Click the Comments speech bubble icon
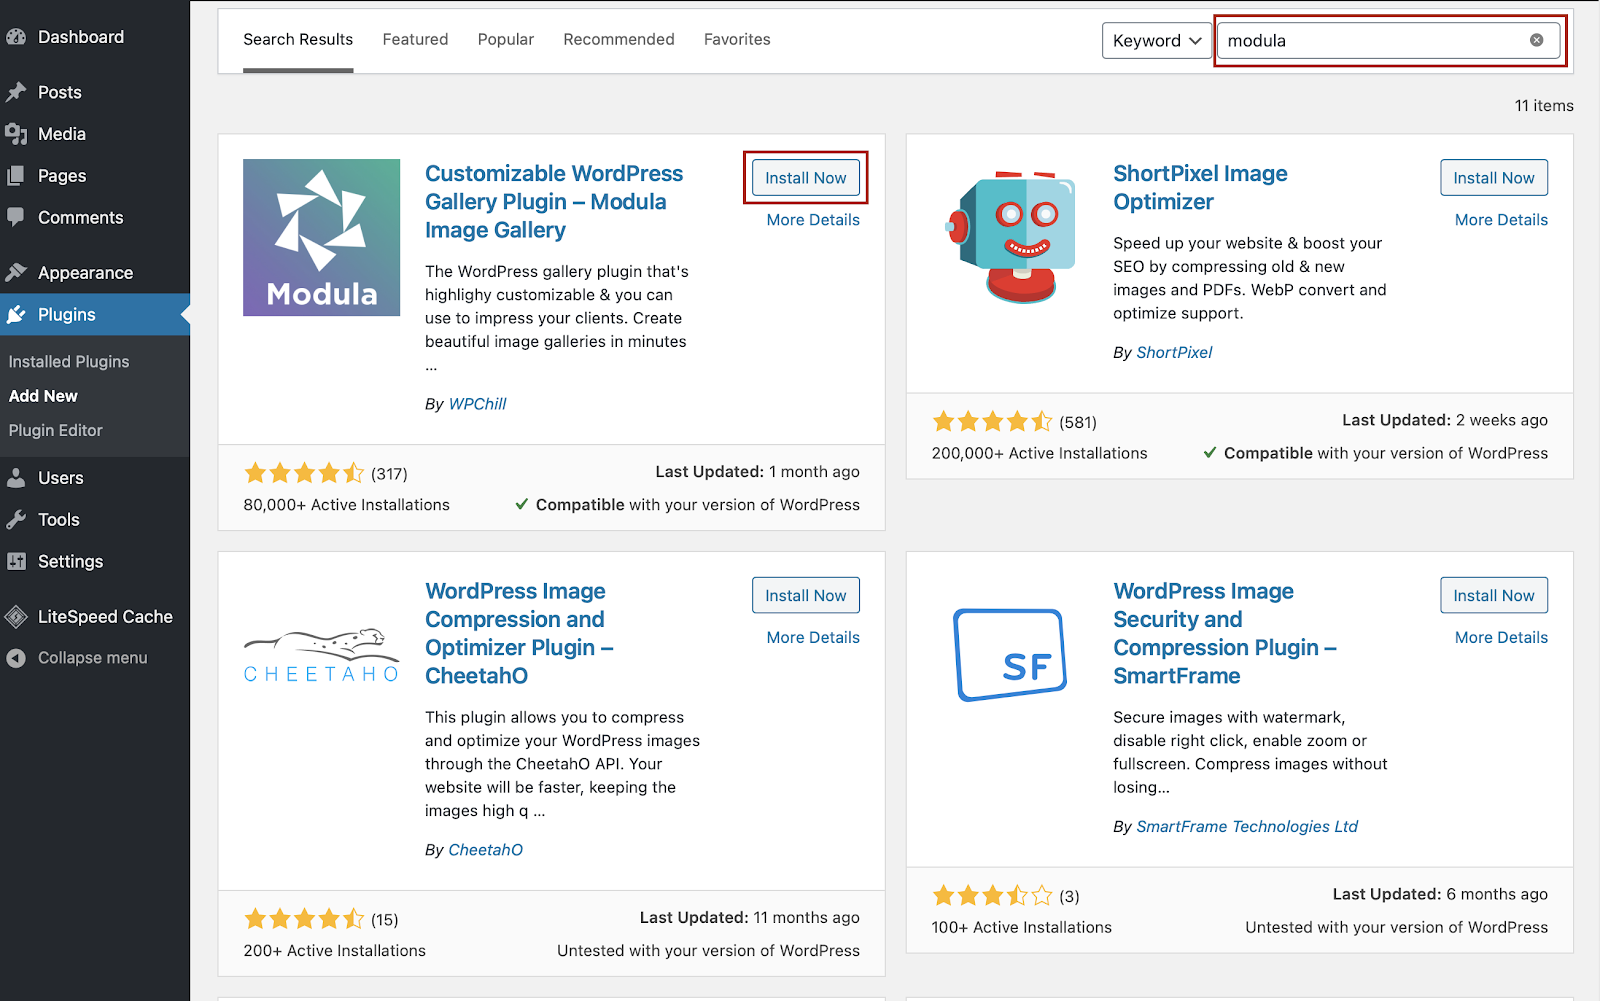 click(x=16, y=217)
